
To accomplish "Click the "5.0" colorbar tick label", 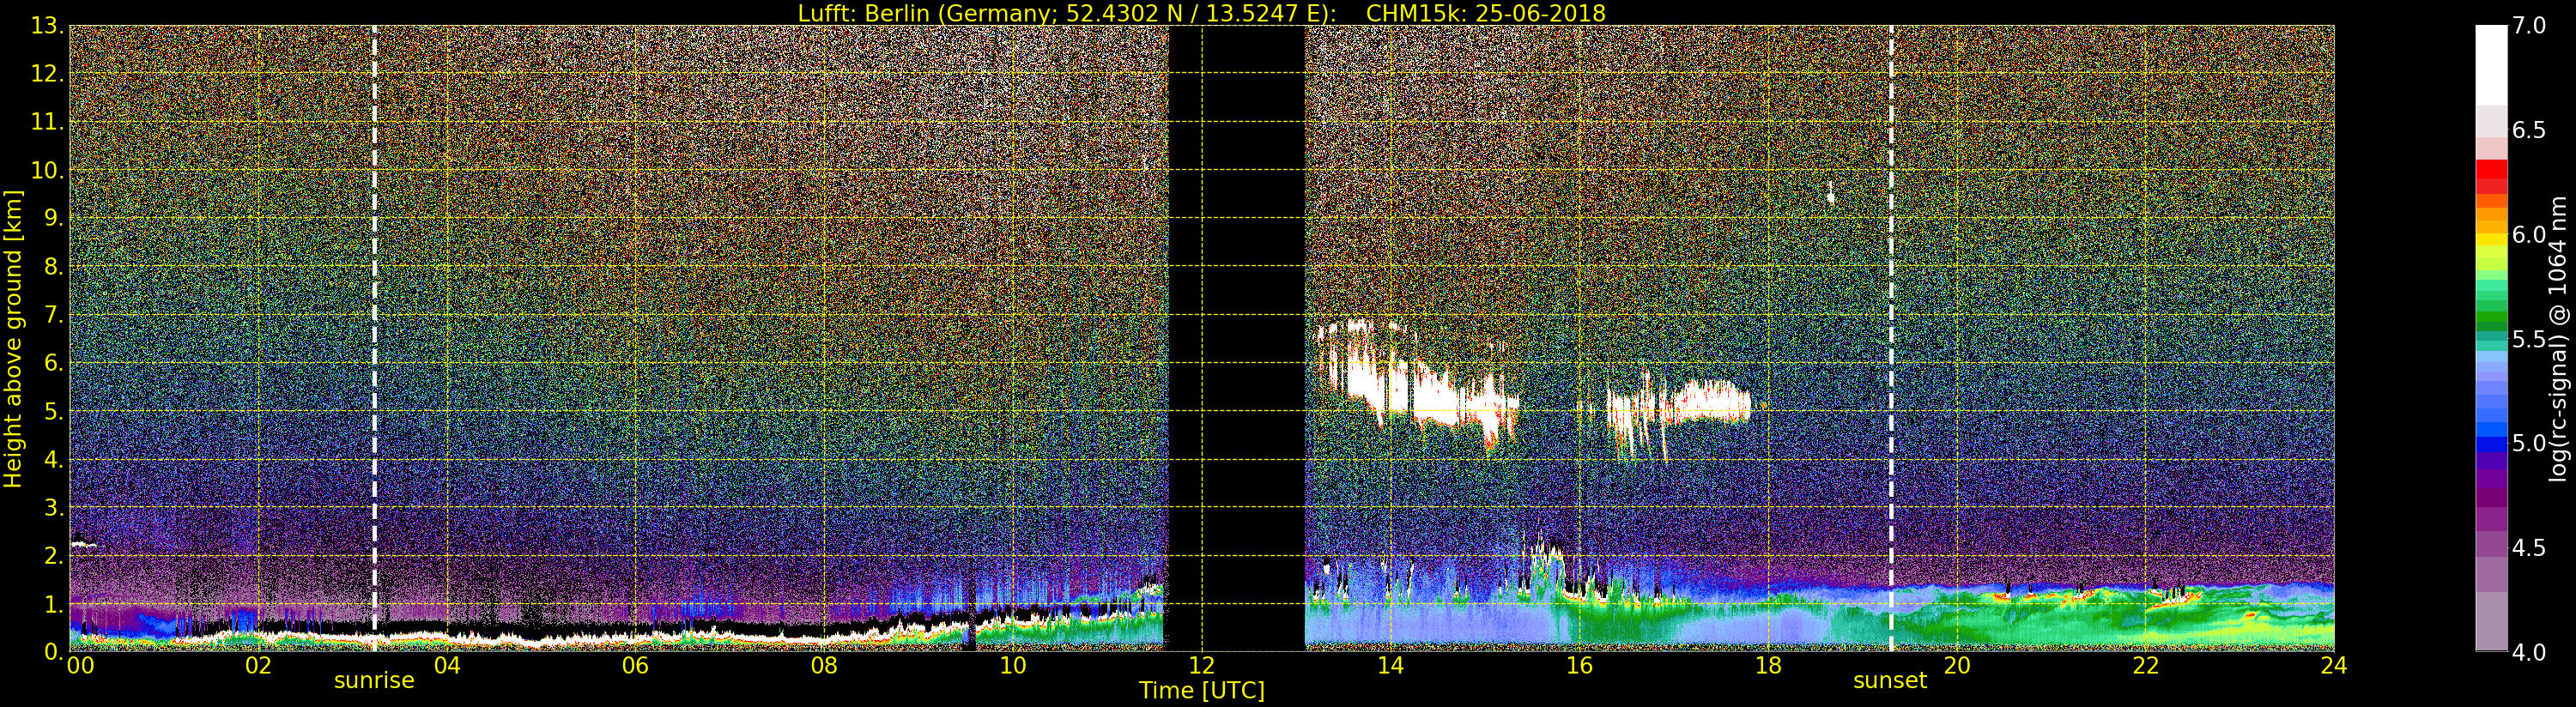I will (2529, 443).
